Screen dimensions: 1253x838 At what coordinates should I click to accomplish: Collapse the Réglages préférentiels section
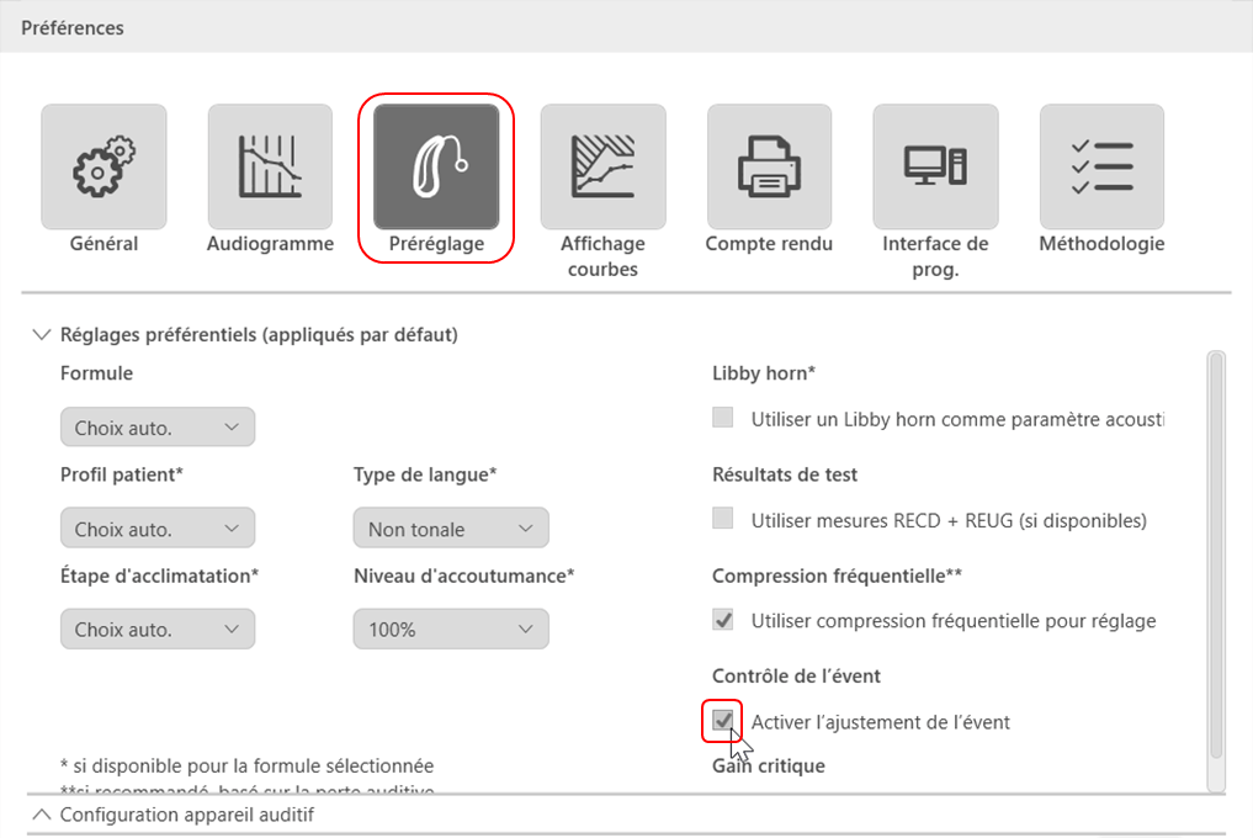click(x=41, y=334)
